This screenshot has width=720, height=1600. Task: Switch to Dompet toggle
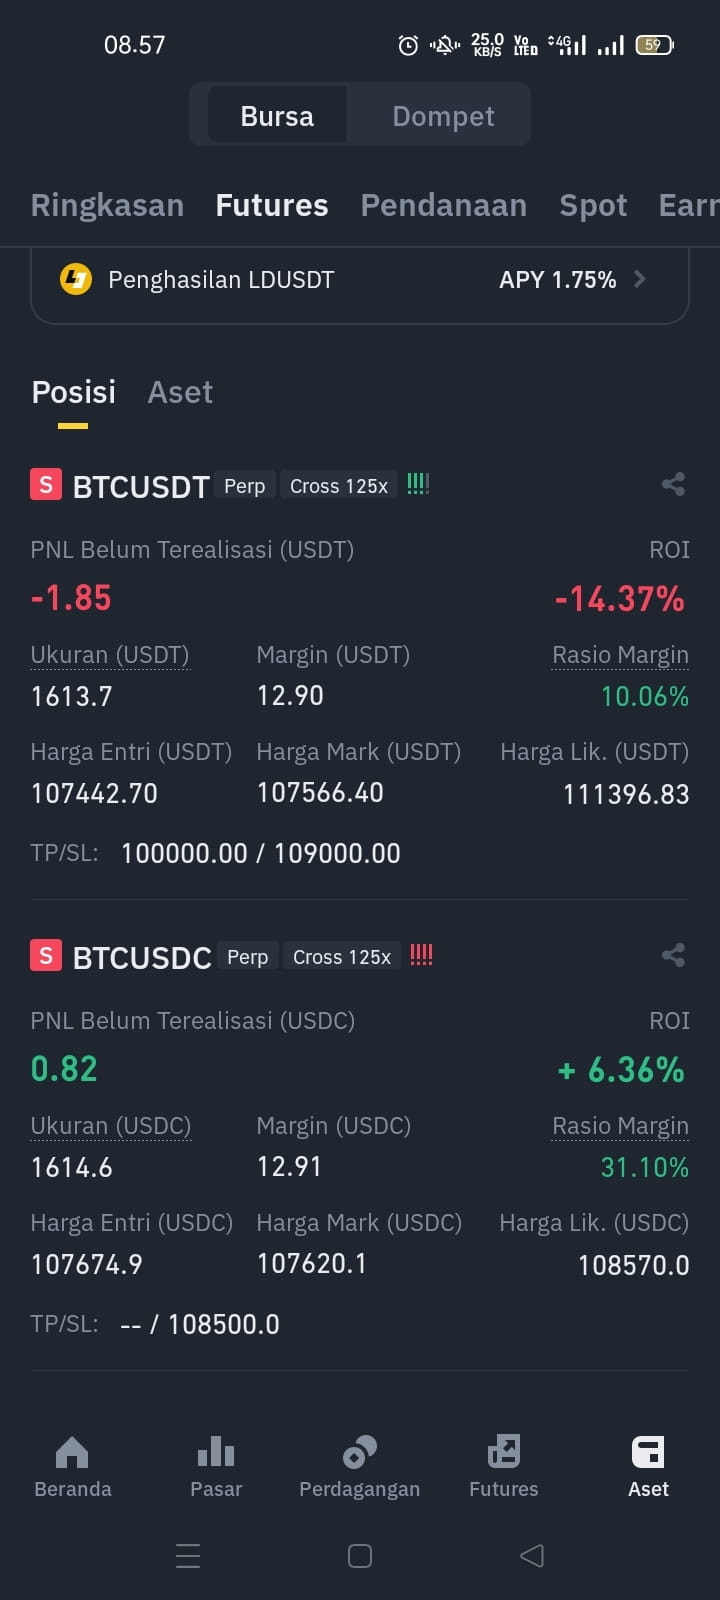[443, 116]
